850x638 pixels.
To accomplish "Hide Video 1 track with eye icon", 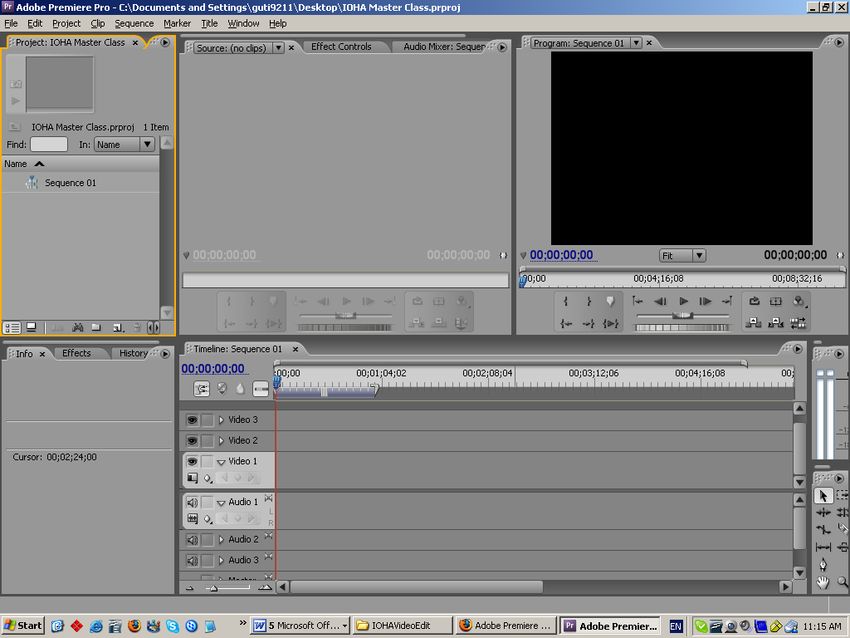I will pyautogui.click(x=192, y=461).
